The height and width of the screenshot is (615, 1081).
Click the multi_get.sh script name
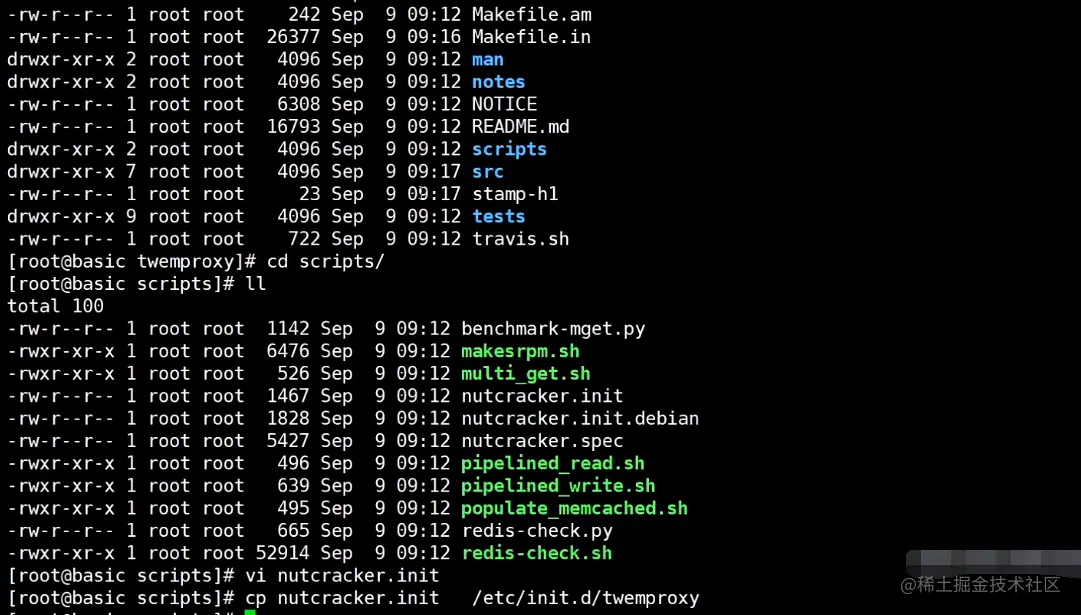525,374
